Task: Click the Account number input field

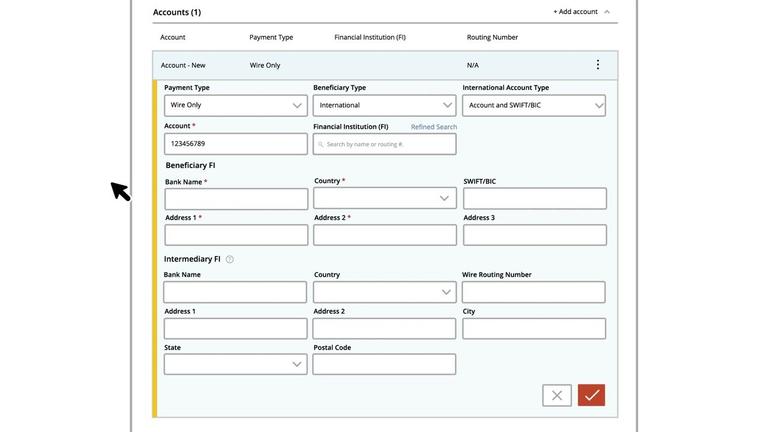Action: (x=236, y=144)
